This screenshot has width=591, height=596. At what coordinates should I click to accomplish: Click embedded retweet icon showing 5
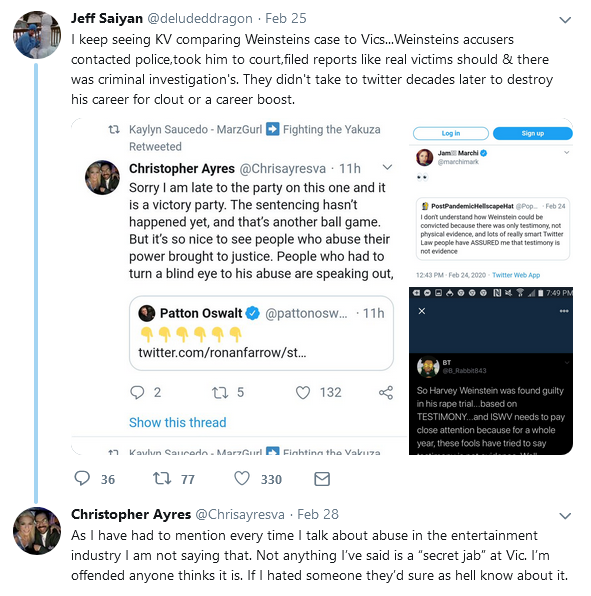(220, 393)
